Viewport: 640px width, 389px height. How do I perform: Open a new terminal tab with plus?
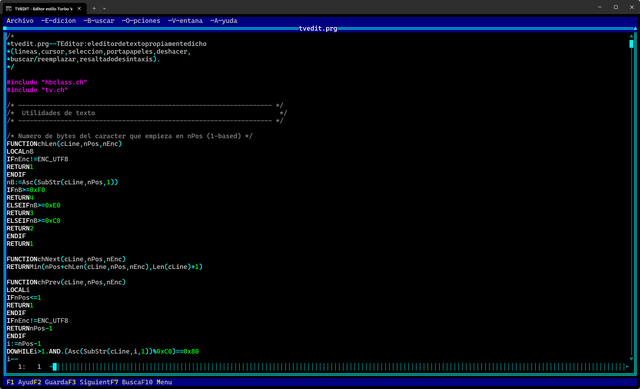pyautogui.click(x=94, y=8)
